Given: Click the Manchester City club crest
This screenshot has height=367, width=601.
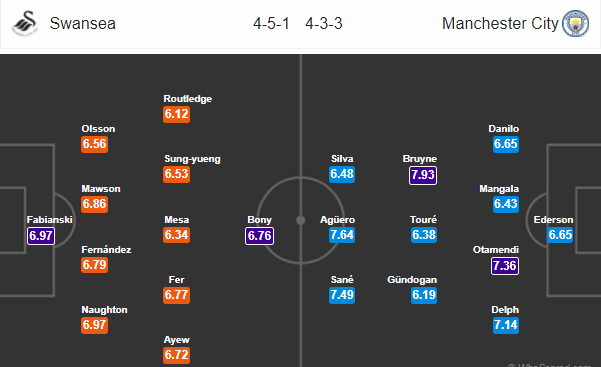Looking at the screenshot, I should tap(575, 23).
